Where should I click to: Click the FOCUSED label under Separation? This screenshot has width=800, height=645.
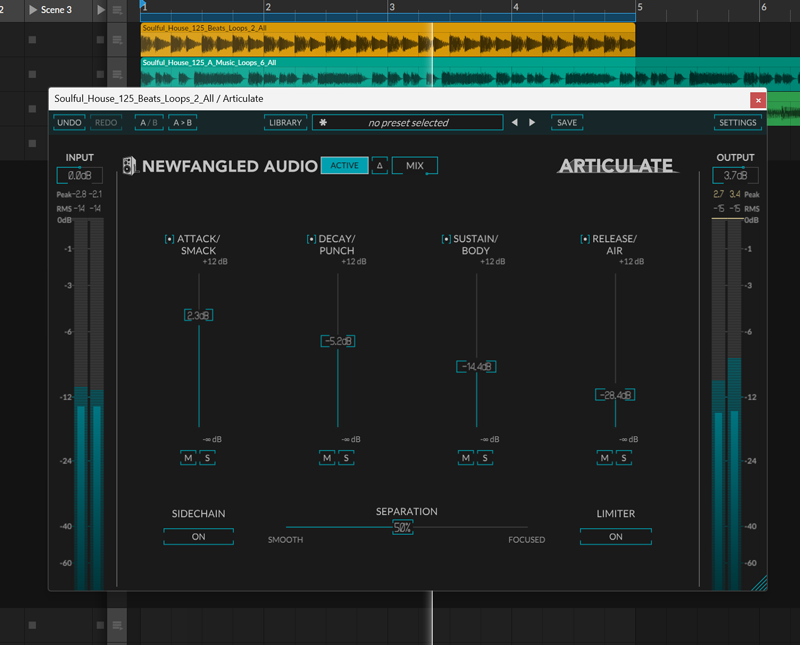click(527, 540)
